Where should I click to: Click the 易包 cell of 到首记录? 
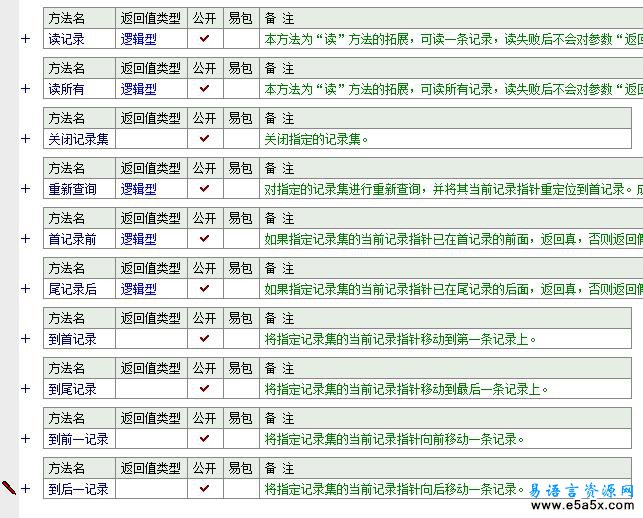pos(242,339)
